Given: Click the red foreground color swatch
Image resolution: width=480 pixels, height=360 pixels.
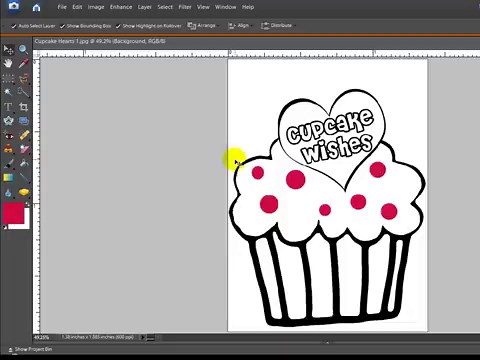Looking at the screenshot, I should 13,213.
